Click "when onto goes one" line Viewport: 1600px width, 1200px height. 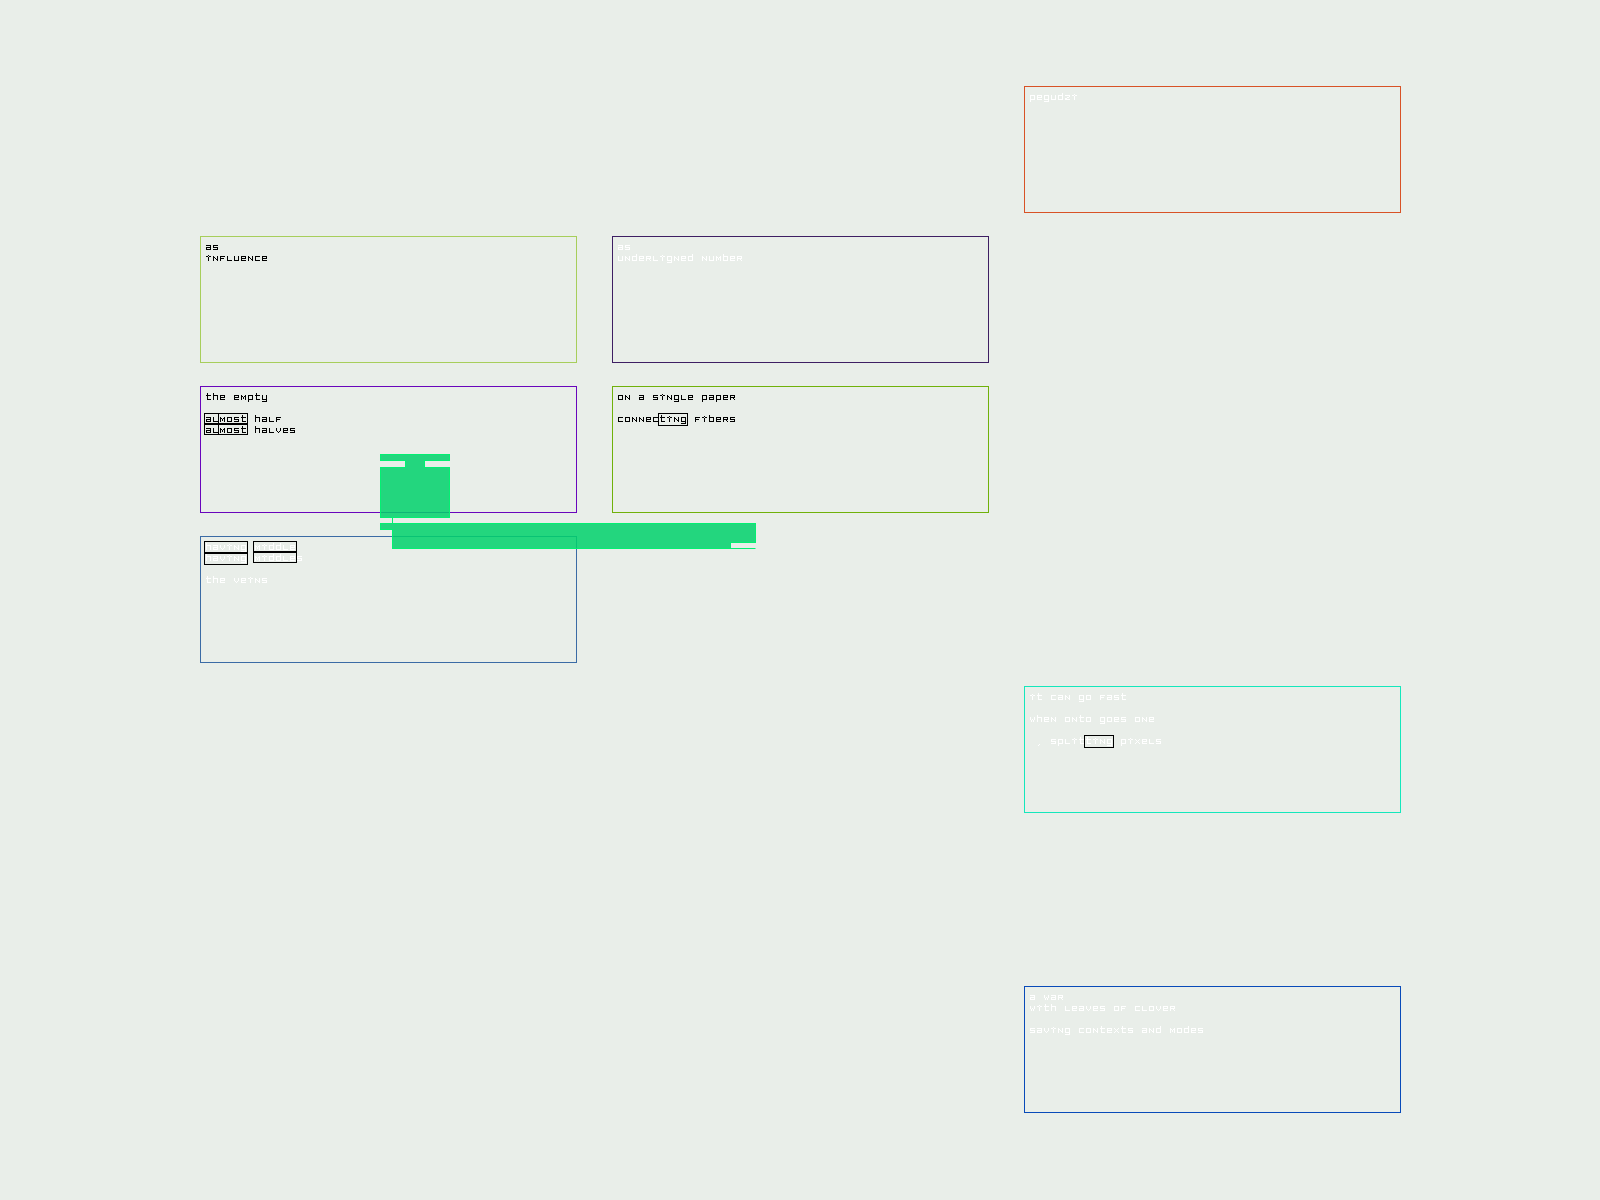1092,719
